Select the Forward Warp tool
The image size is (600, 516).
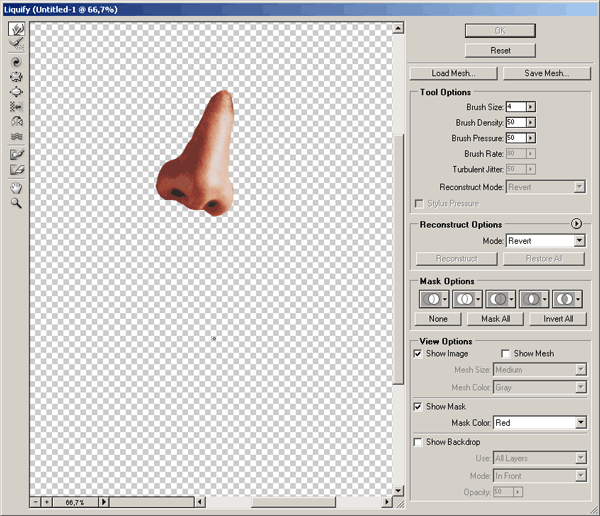[16, 29]
